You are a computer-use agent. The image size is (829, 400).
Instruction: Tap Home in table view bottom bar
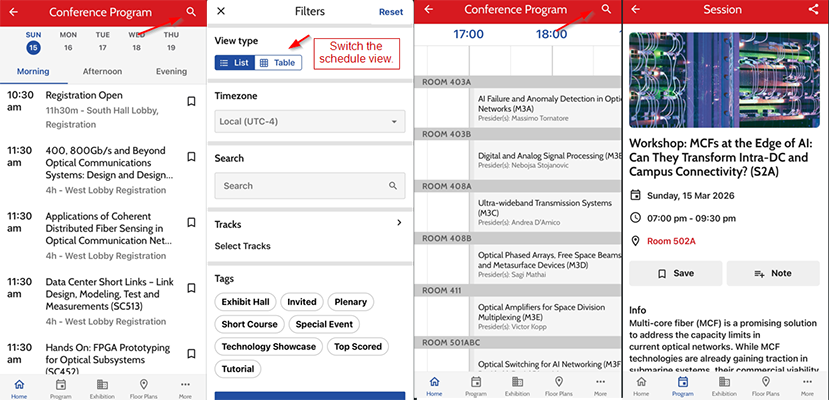(434, 386)
